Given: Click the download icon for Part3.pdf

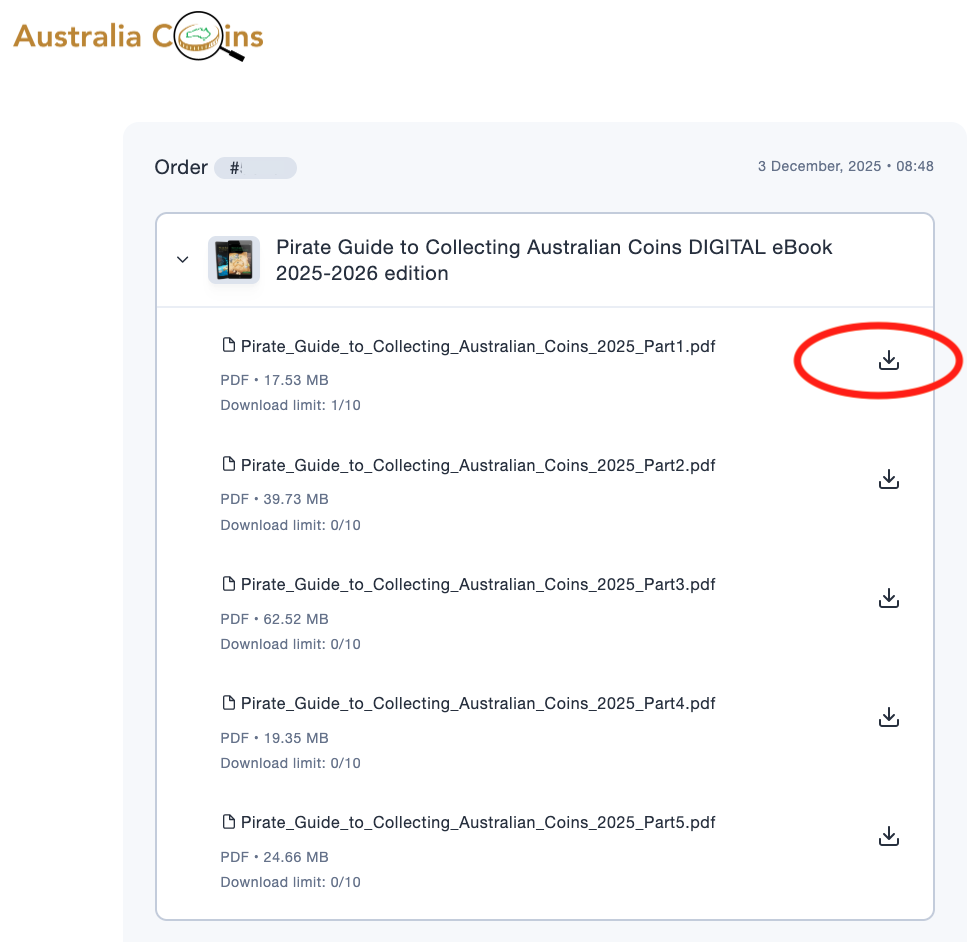Looking at the screenshot, I should pos(888,598).
